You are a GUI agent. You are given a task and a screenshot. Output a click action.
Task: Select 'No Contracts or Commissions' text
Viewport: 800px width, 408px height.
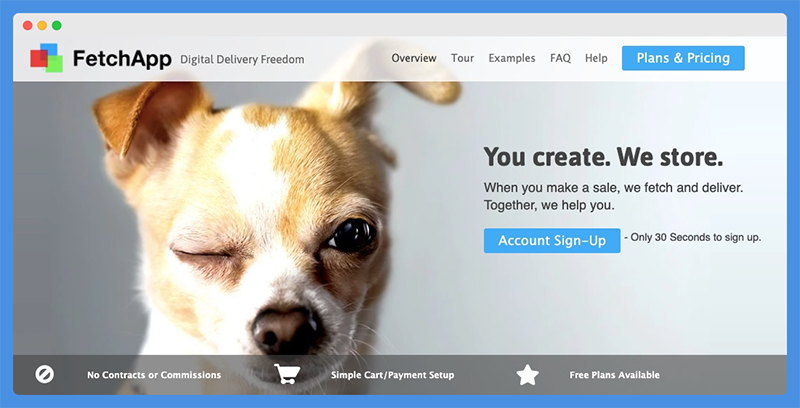point(154,375)
